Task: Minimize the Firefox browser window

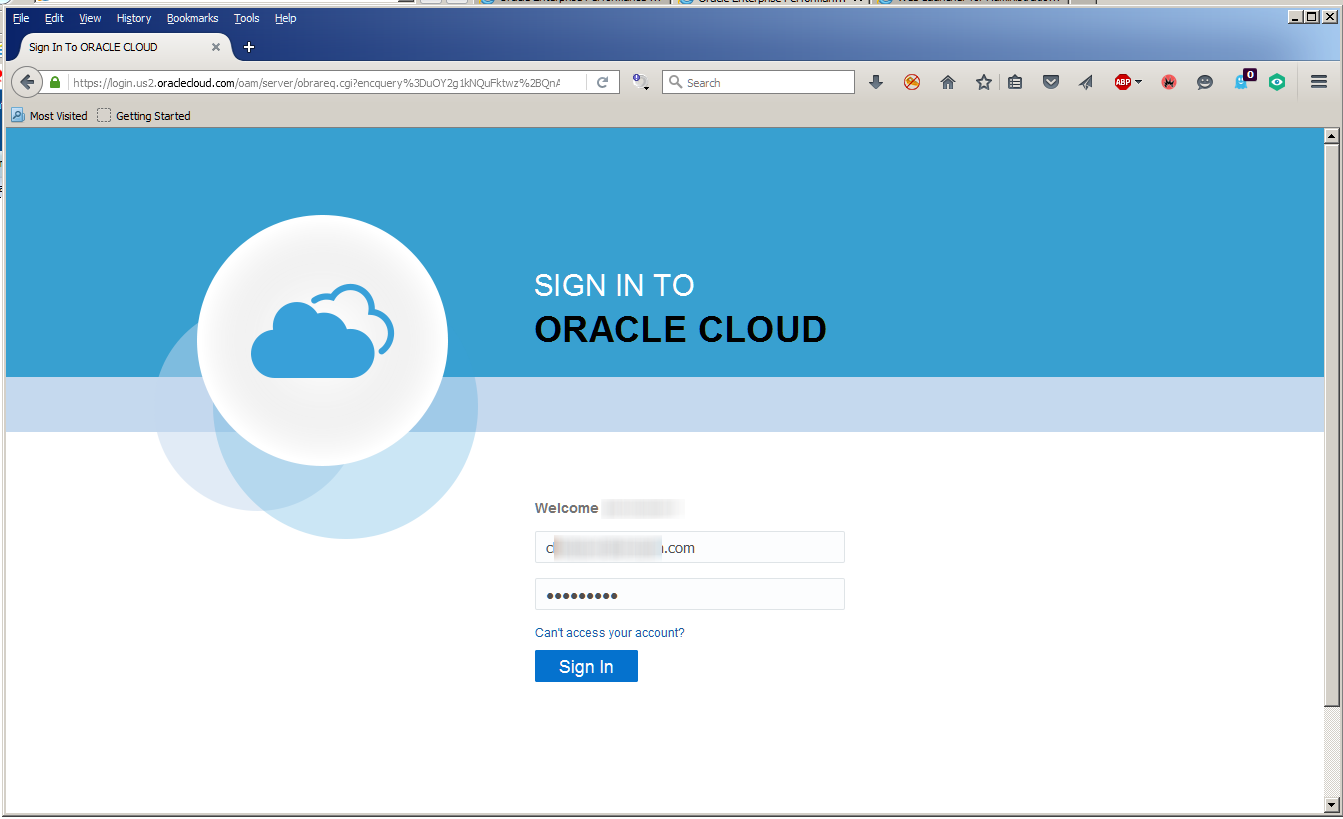Action: (x=1294, y=16)
